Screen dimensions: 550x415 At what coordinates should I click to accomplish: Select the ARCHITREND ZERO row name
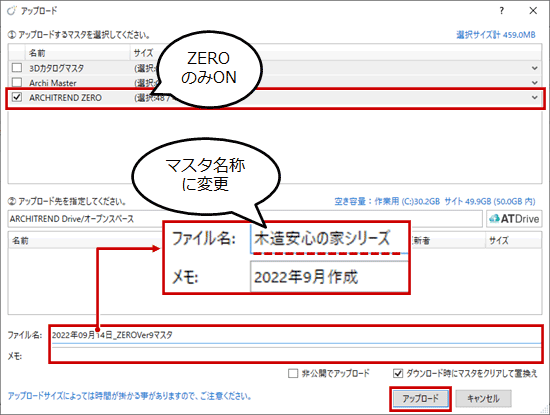(x=65, y=98)
